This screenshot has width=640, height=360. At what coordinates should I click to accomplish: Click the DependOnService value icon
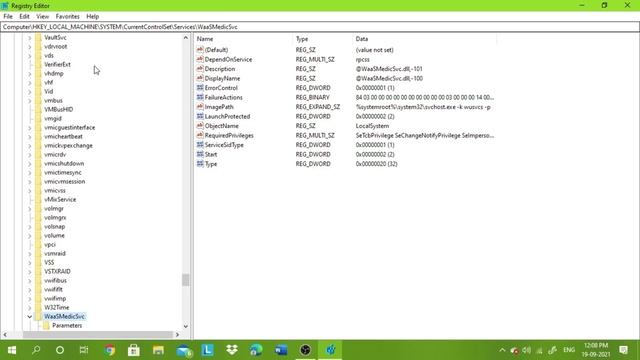click(200, 59)
